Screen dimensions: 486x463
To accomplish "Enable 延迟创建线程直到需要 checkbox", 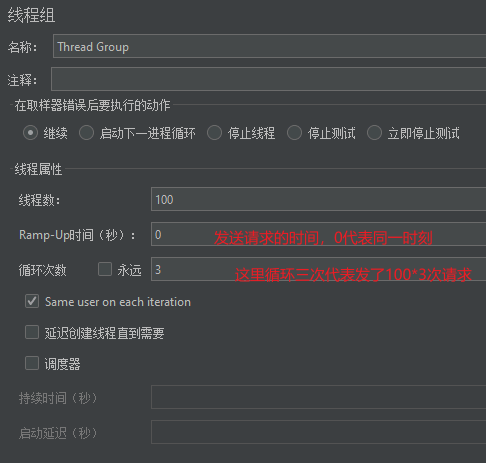I will 32,332.
